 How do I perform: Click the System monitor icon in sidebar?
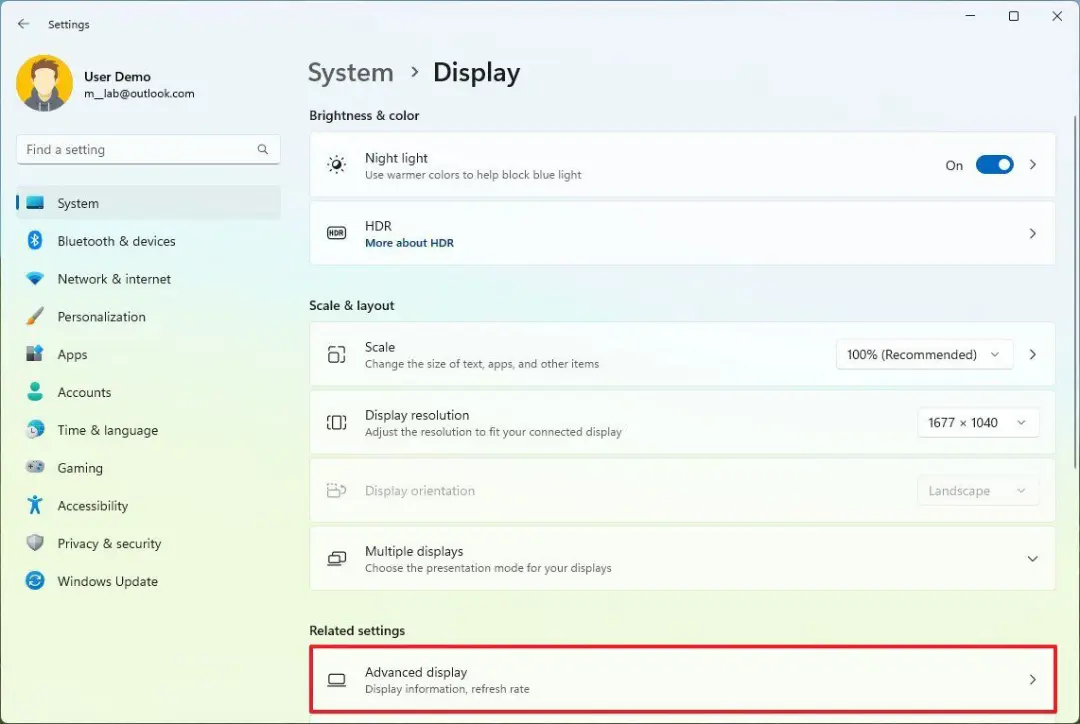click(34, 203)
